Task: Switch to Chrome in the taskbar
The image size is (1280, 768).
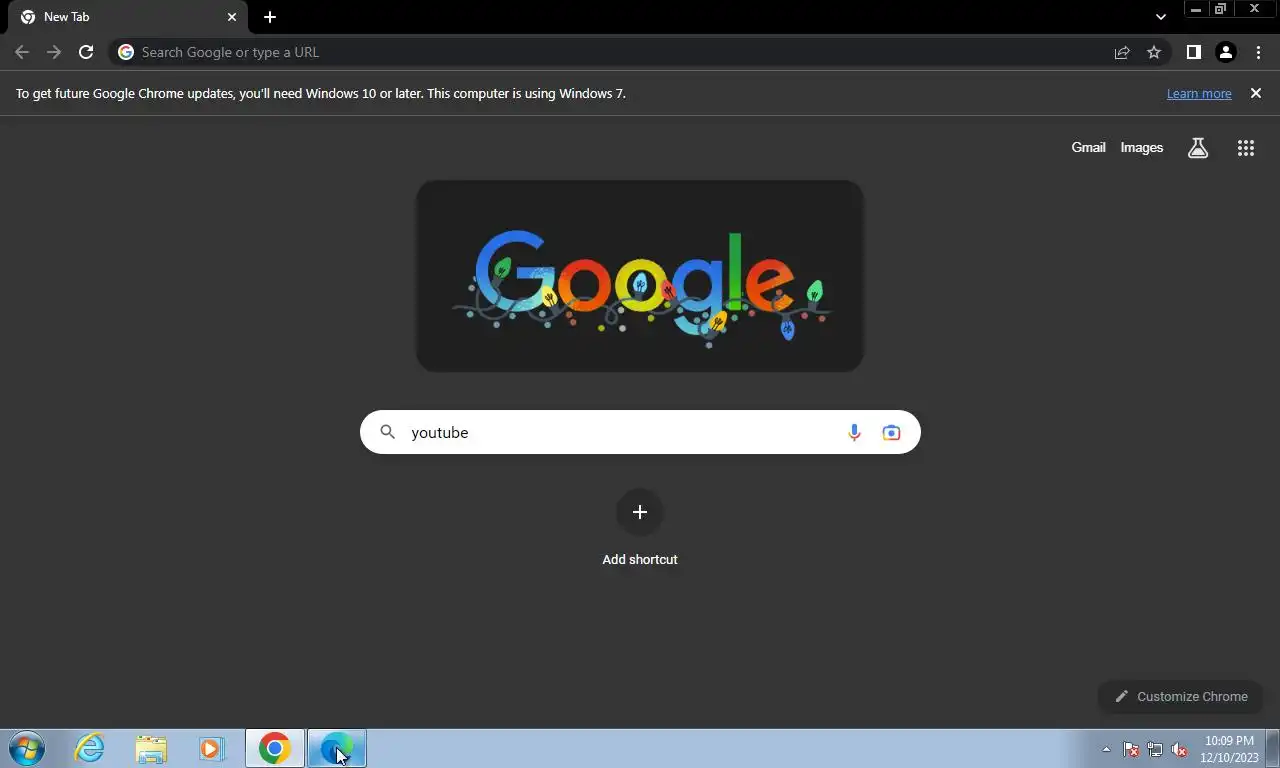Action: 275,748
